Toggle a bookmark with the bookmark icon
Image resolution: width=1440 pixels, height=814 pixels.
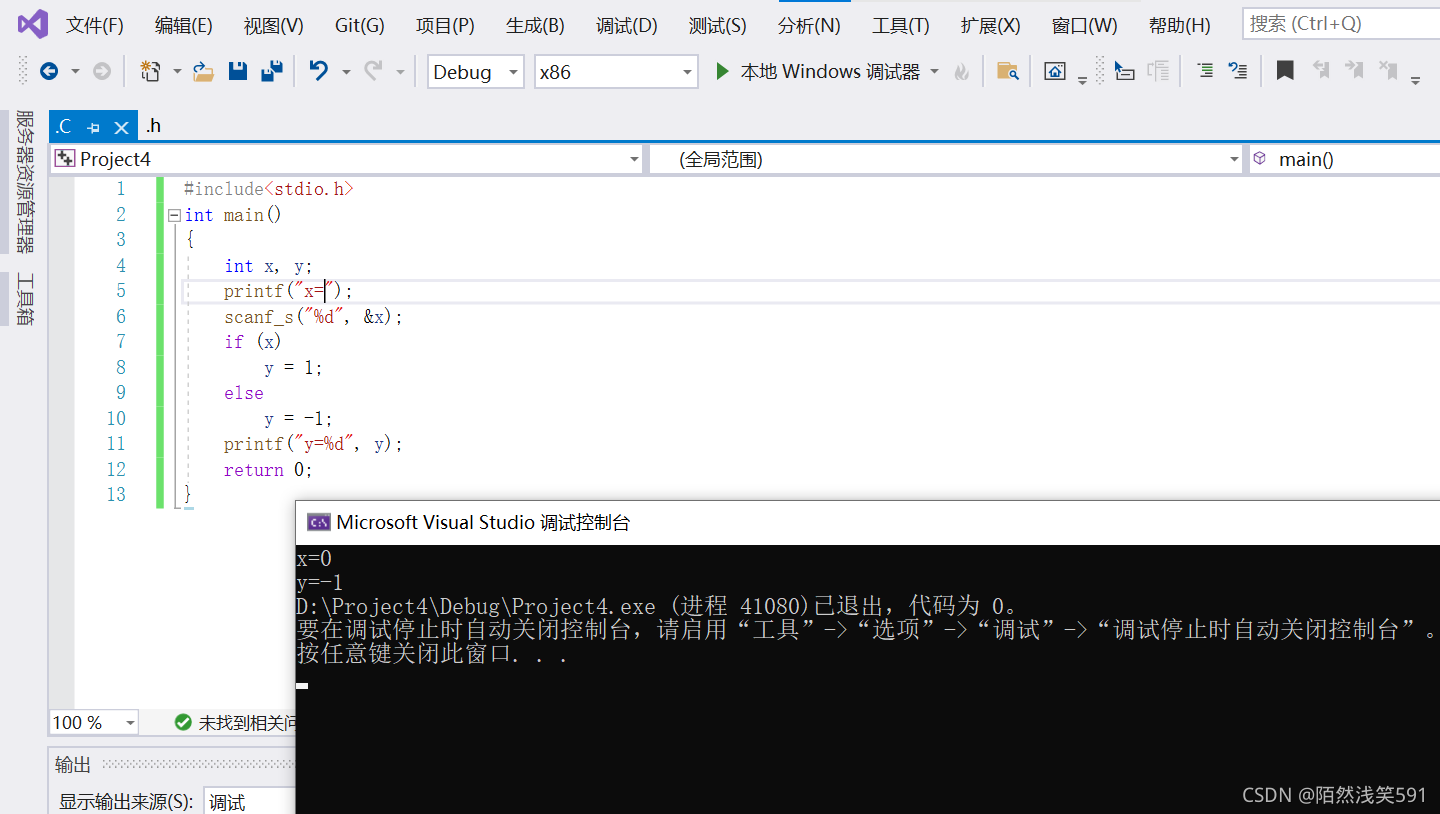tap(1285, 71)
